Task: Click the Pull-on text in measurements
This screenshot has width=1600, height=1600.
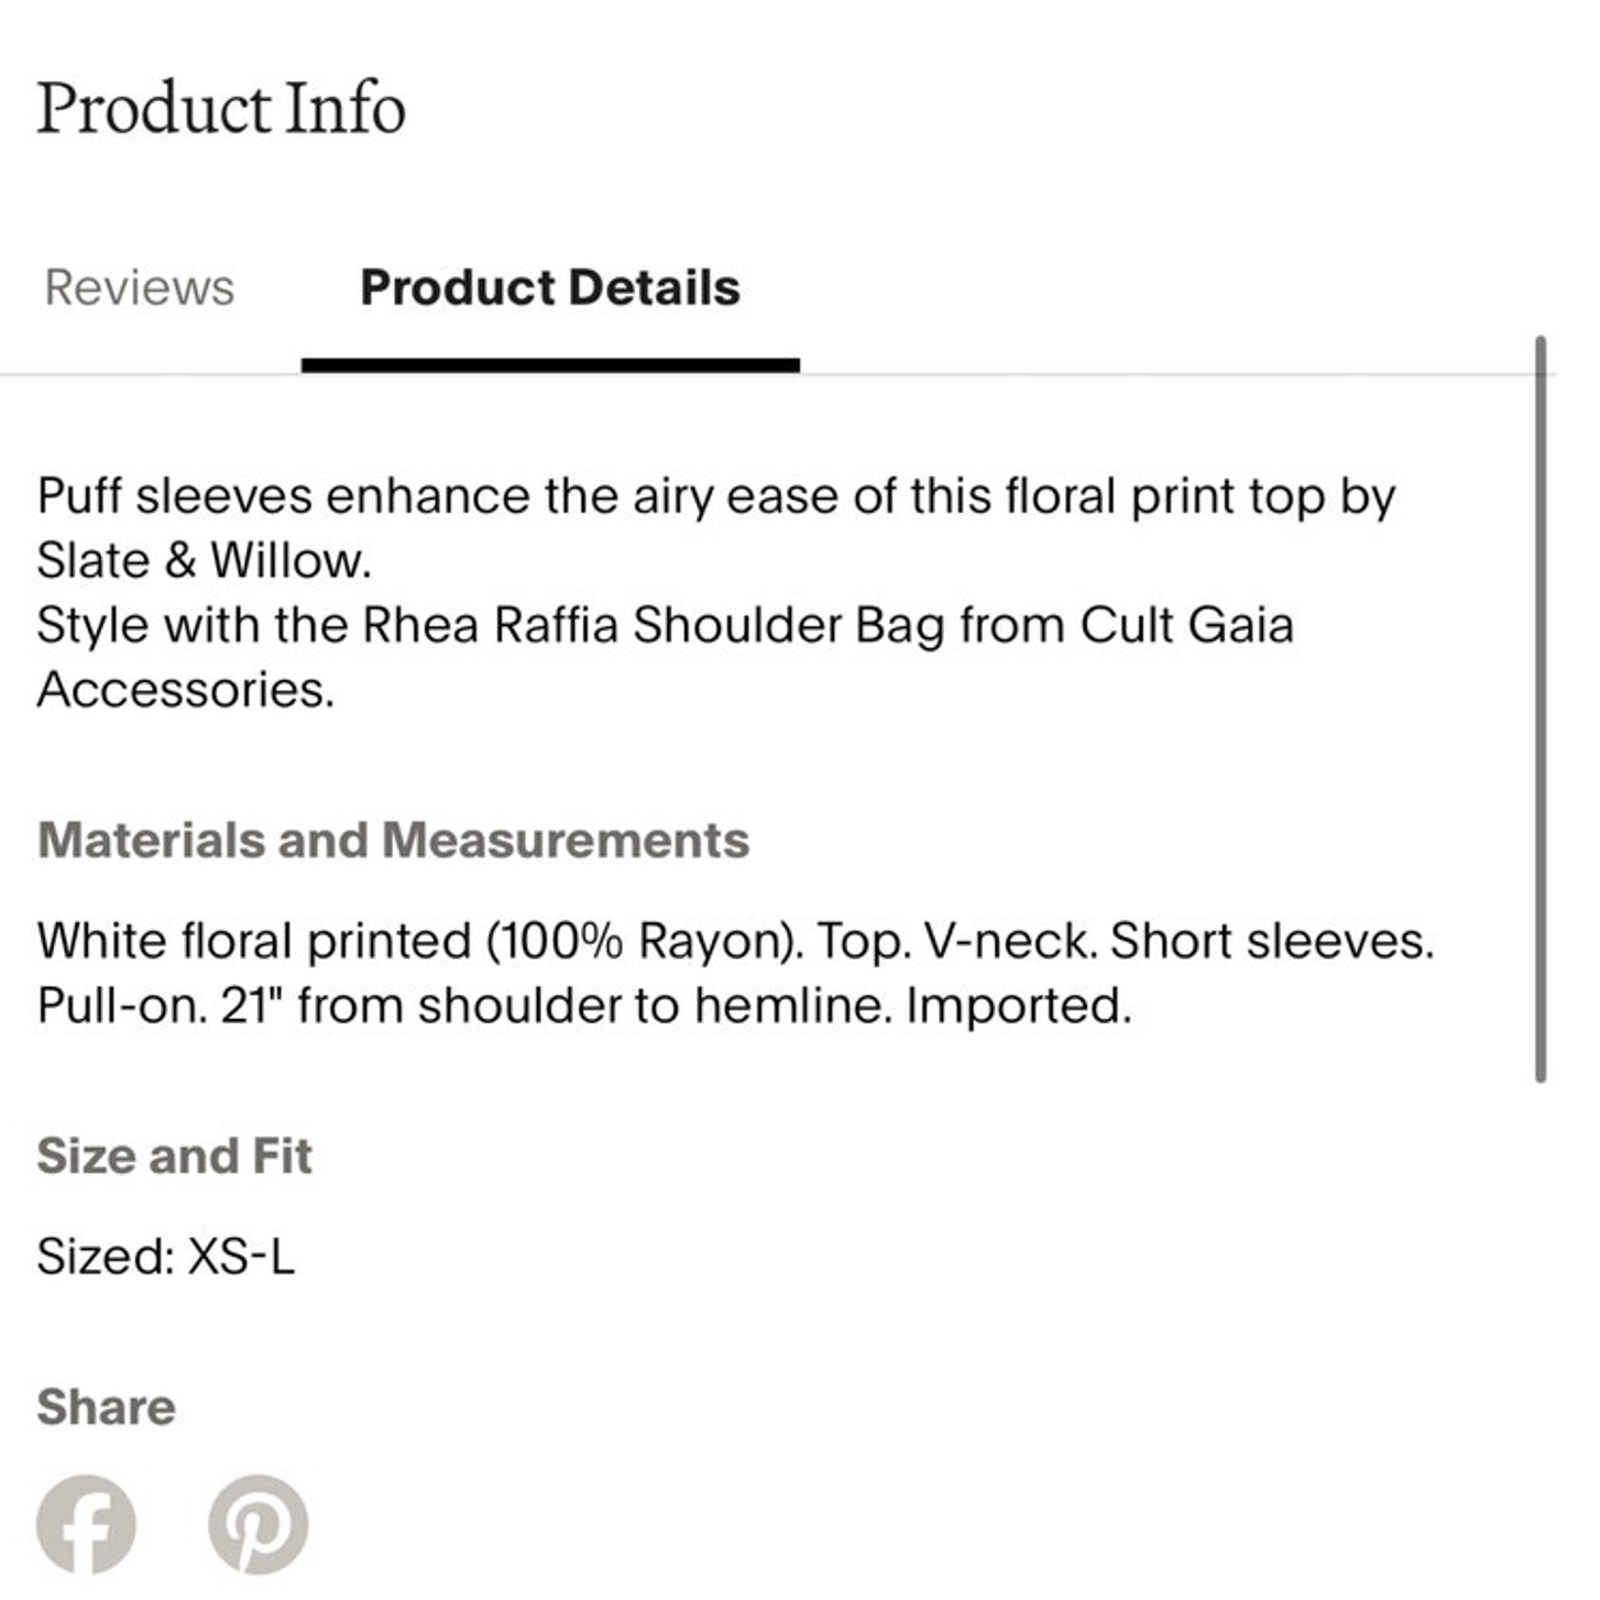Action: tap(122, 1005)
